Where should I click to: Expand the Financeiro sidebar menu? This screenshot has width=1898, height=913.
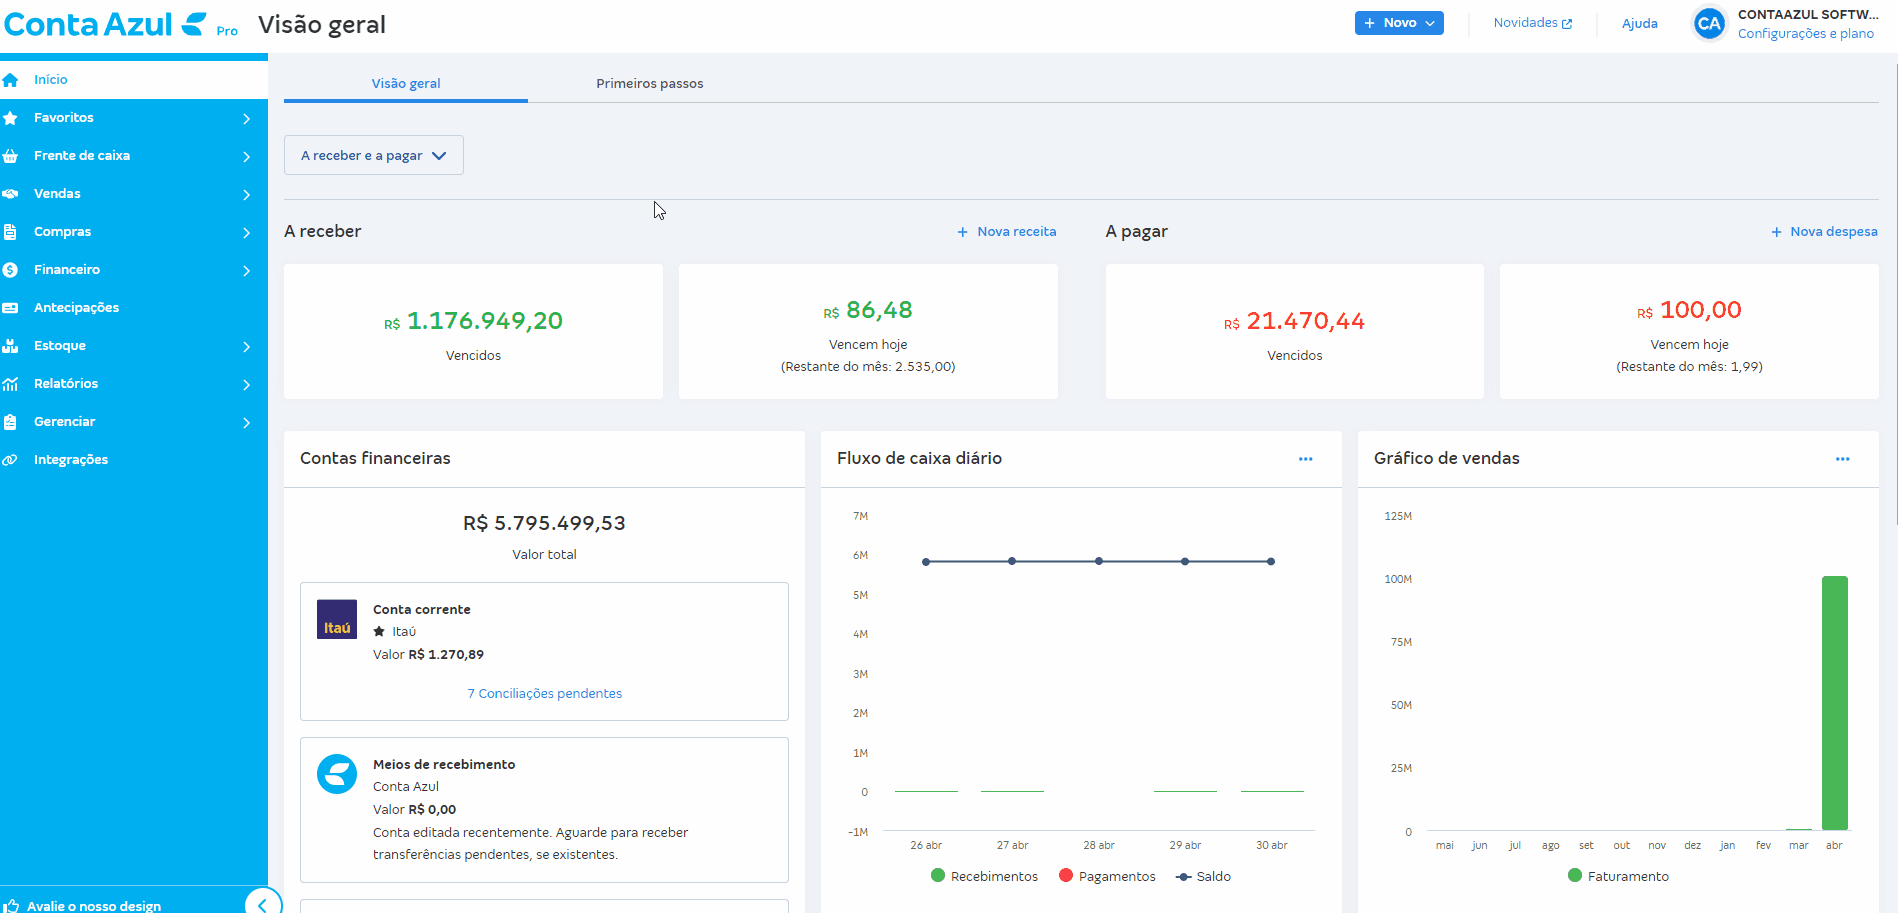(x=134, y=270)
